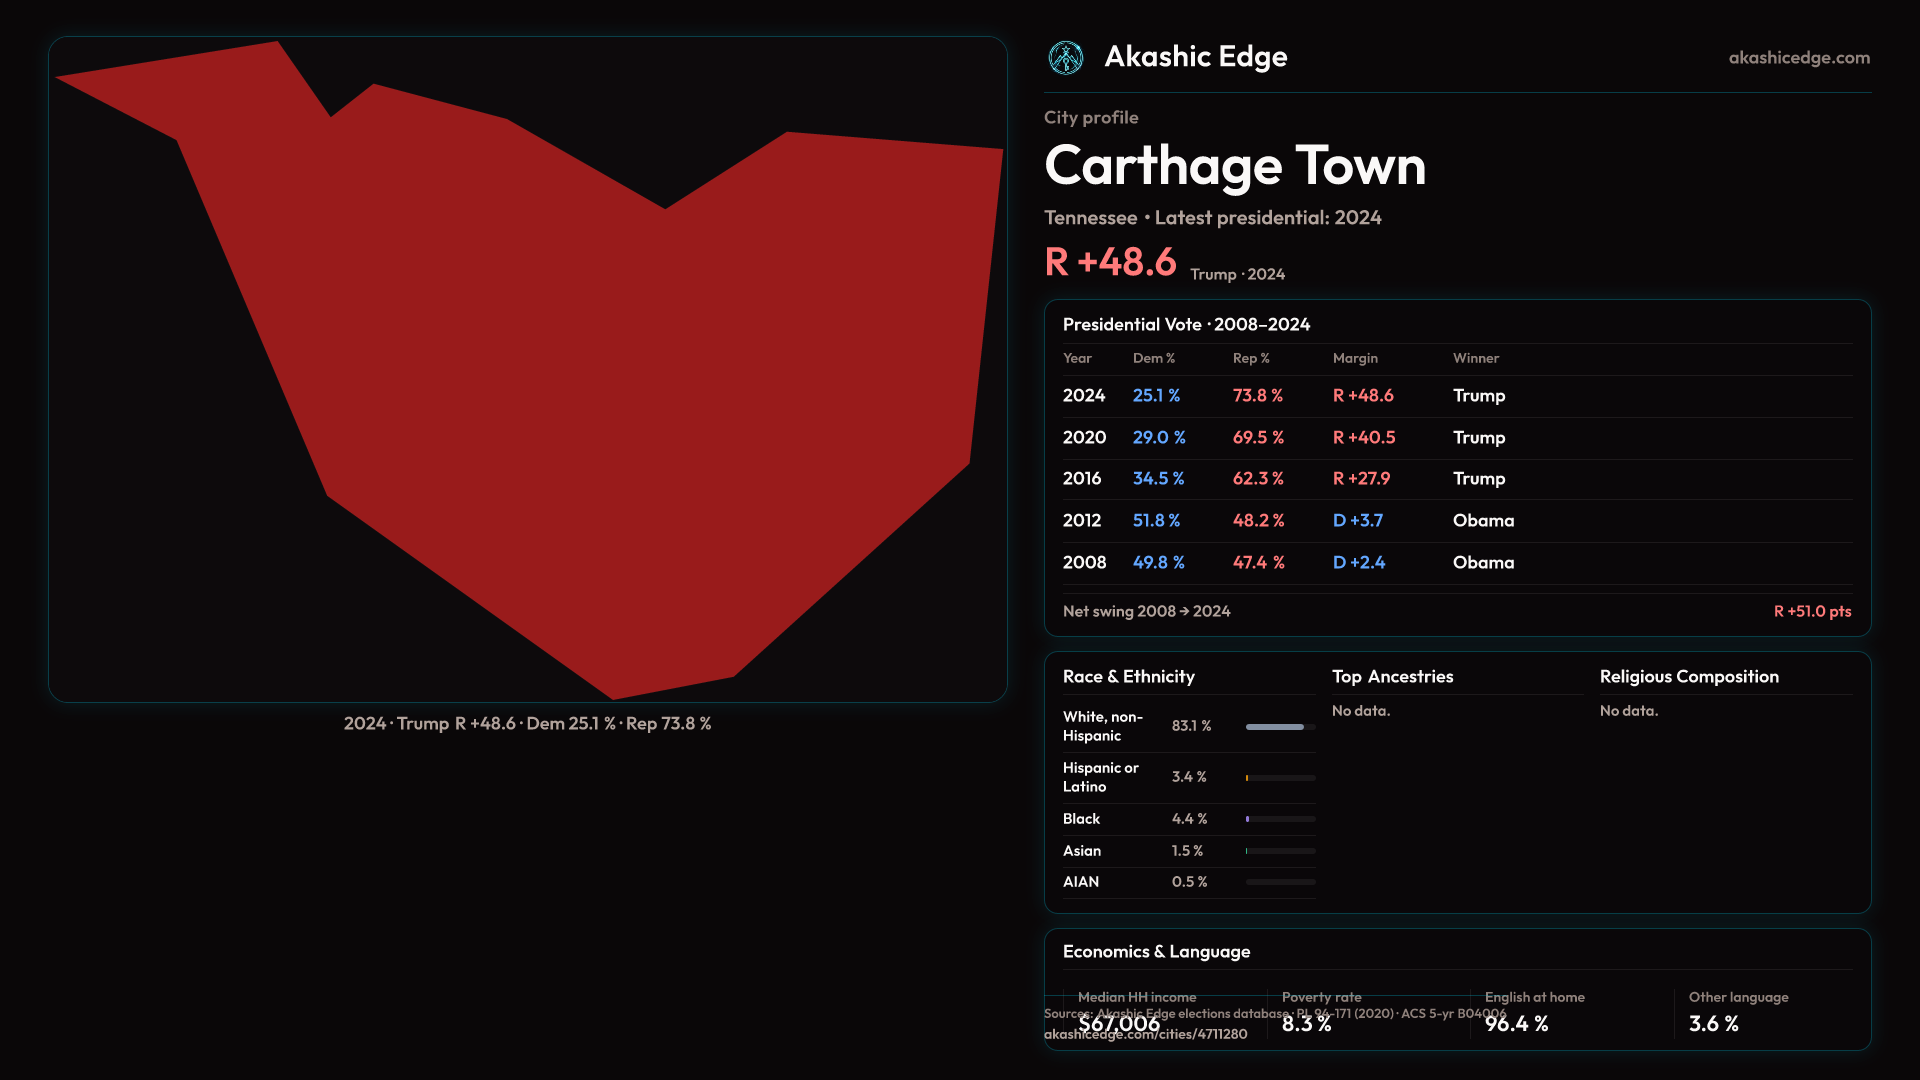Click the 2016 Trump winner cell
Screen dimensions: 1920x1080
coord(1478,479)
